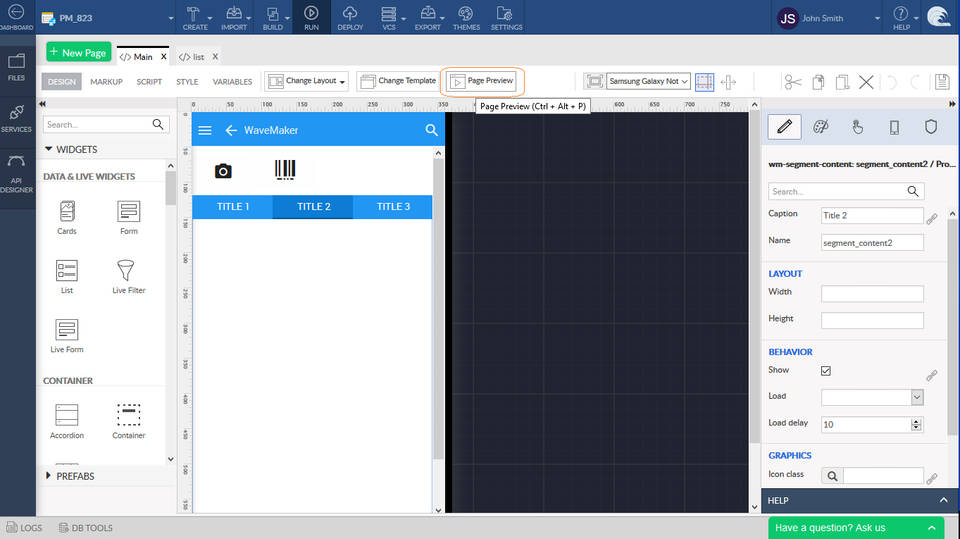Open the Security shield tab in properties

tap(930, 127)
